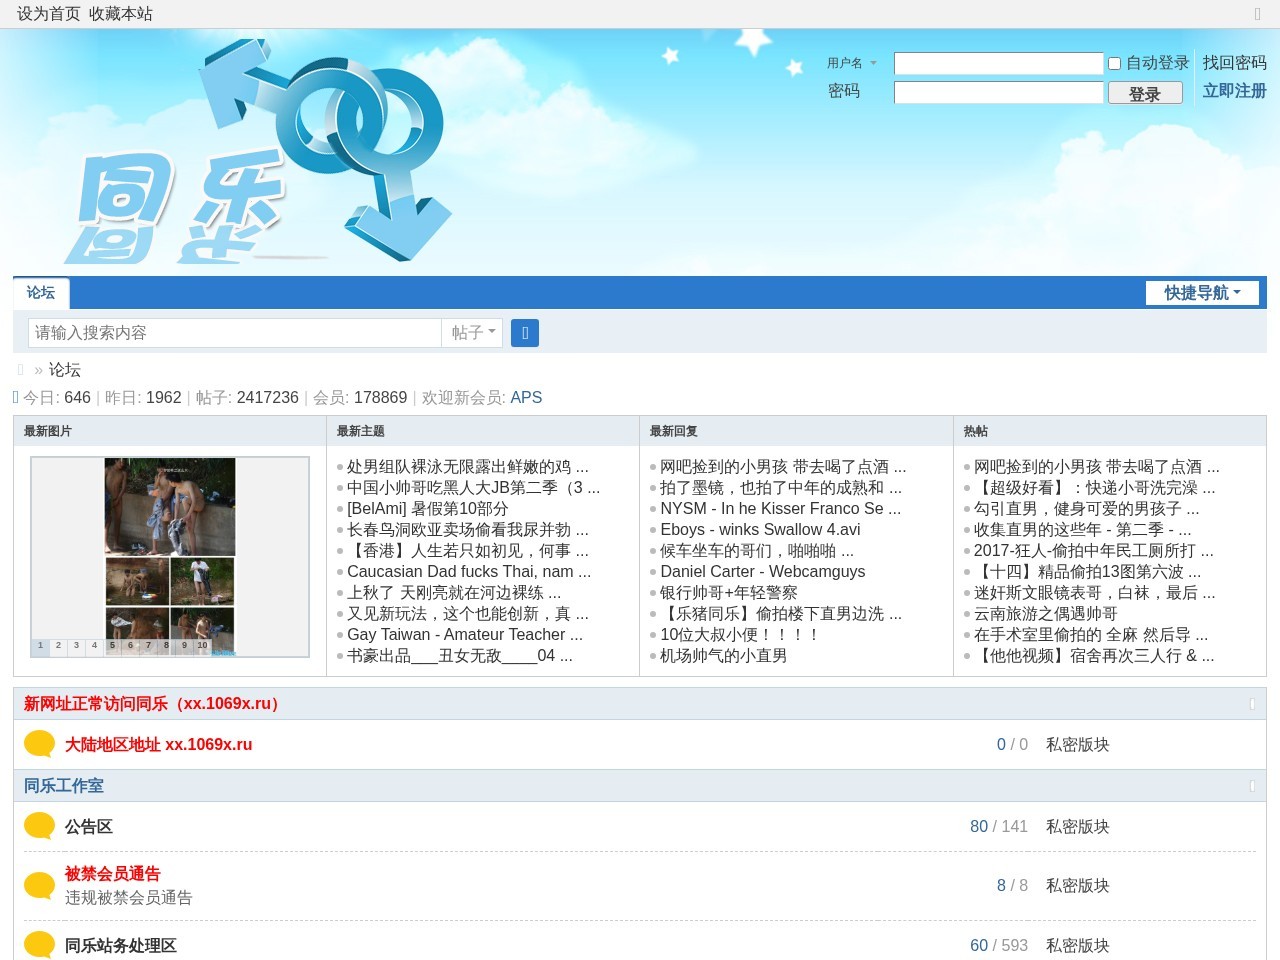Click the statistics icon before 今日
1280x960 pixels.
click(16, 398)
